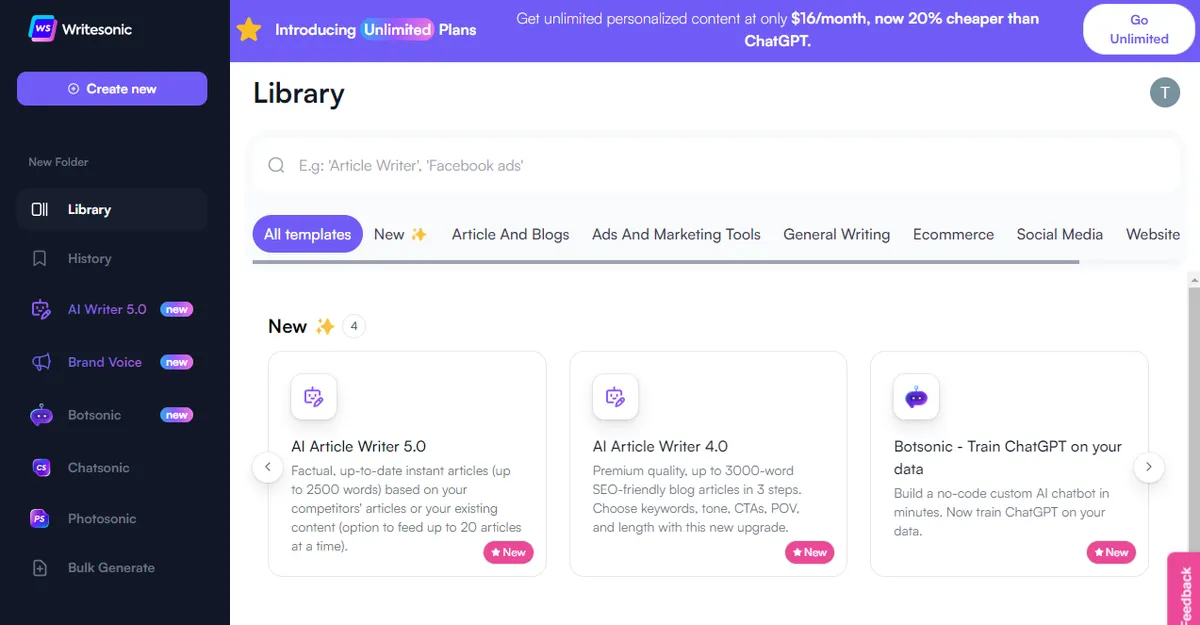Image resolution: width=1200 pixels, height=625 pixels.
Task: Click New badge on AI Article Writer 5.0
Action: (x=509, y=552)
